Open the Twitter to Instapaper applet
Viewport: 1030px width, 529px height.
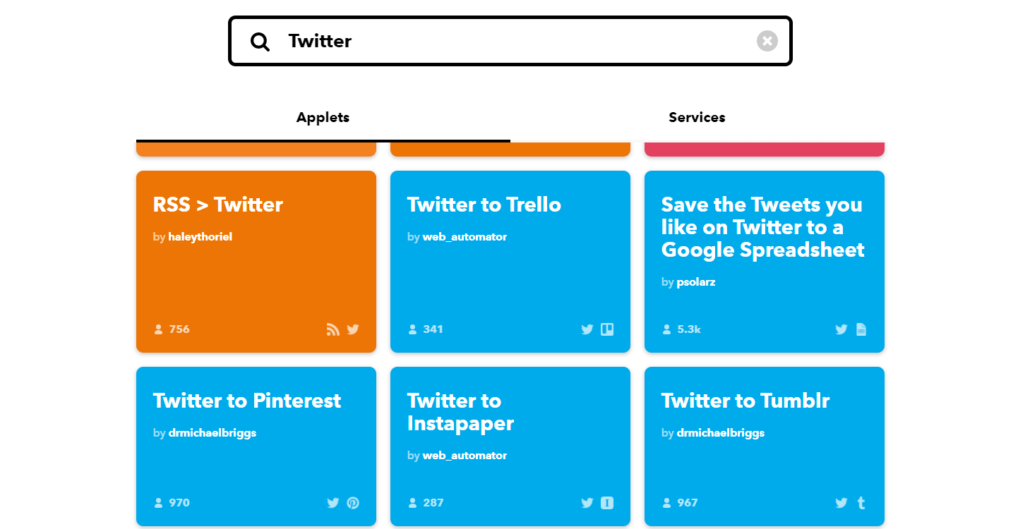click(460, 412)
